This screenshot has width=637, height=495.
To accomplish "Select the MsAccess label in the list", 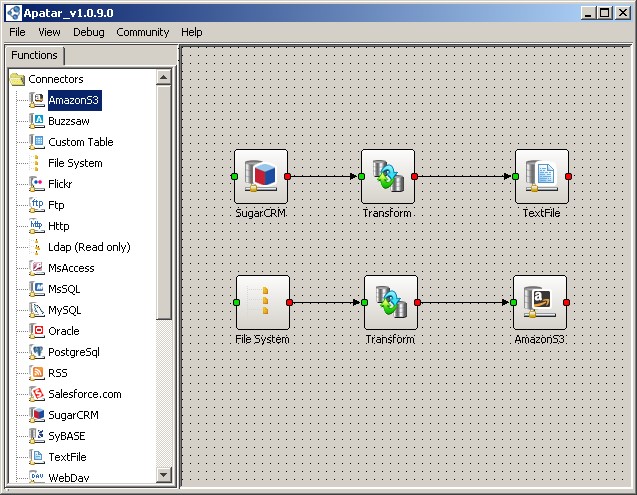I will [71, 268].
